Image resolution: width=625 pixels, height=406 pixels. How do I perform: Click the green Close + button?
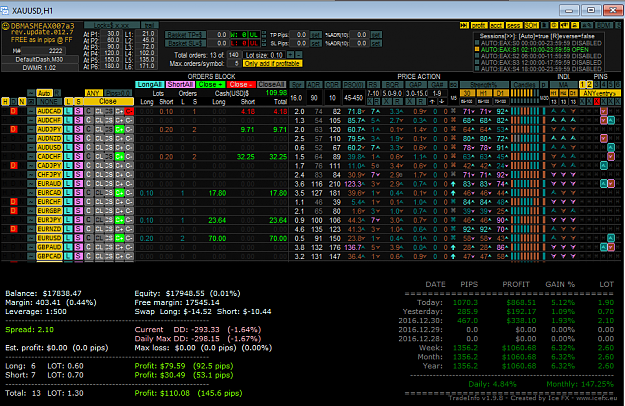coord(210,84)
